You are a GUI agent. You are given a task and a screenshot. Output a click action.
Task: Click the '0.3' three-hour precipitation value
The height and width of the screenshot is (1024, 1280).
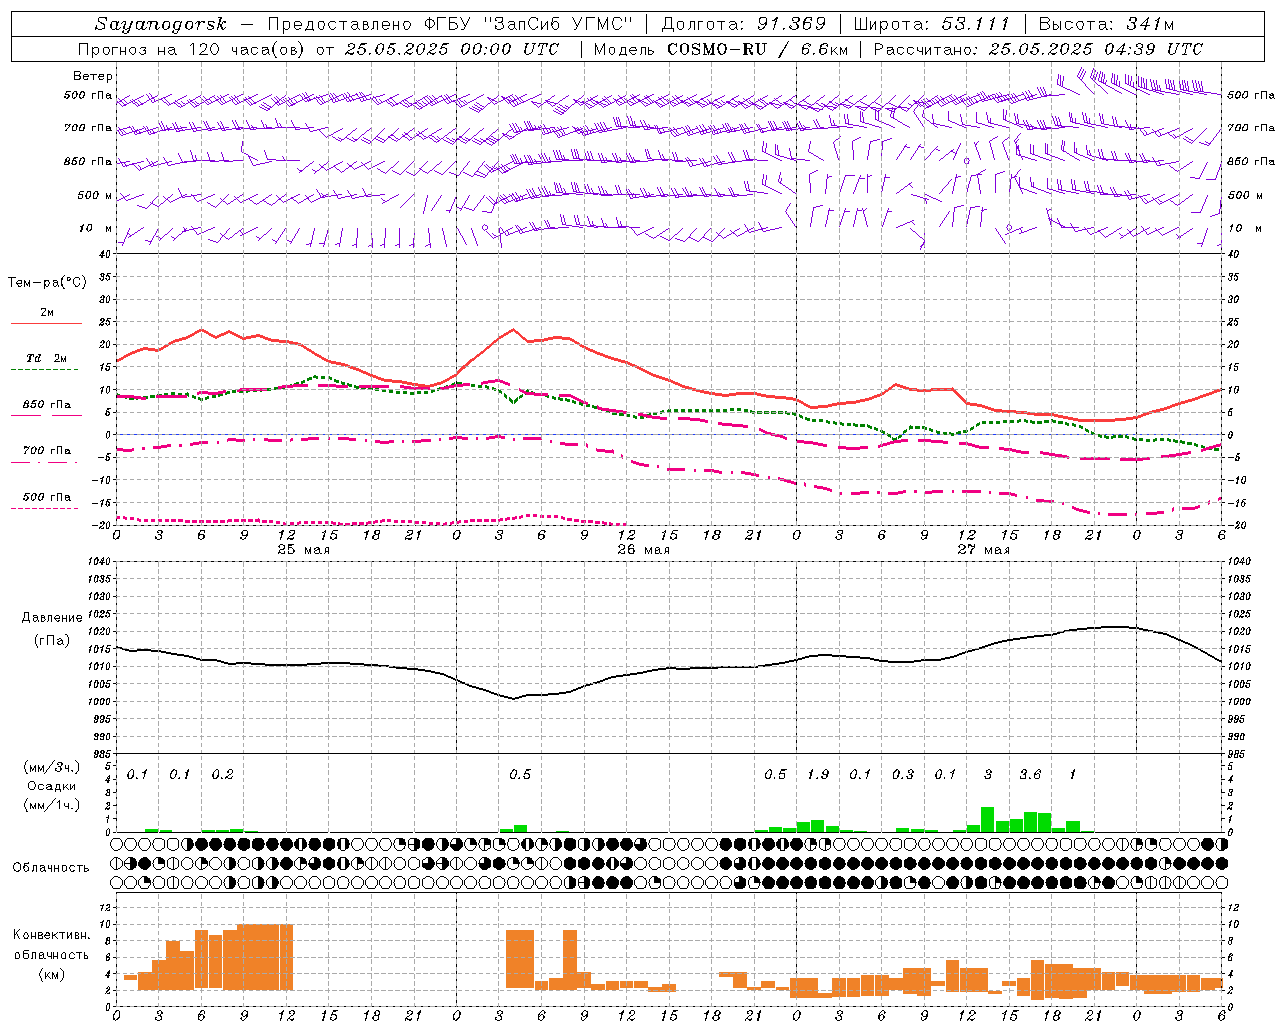click(903, 775)
